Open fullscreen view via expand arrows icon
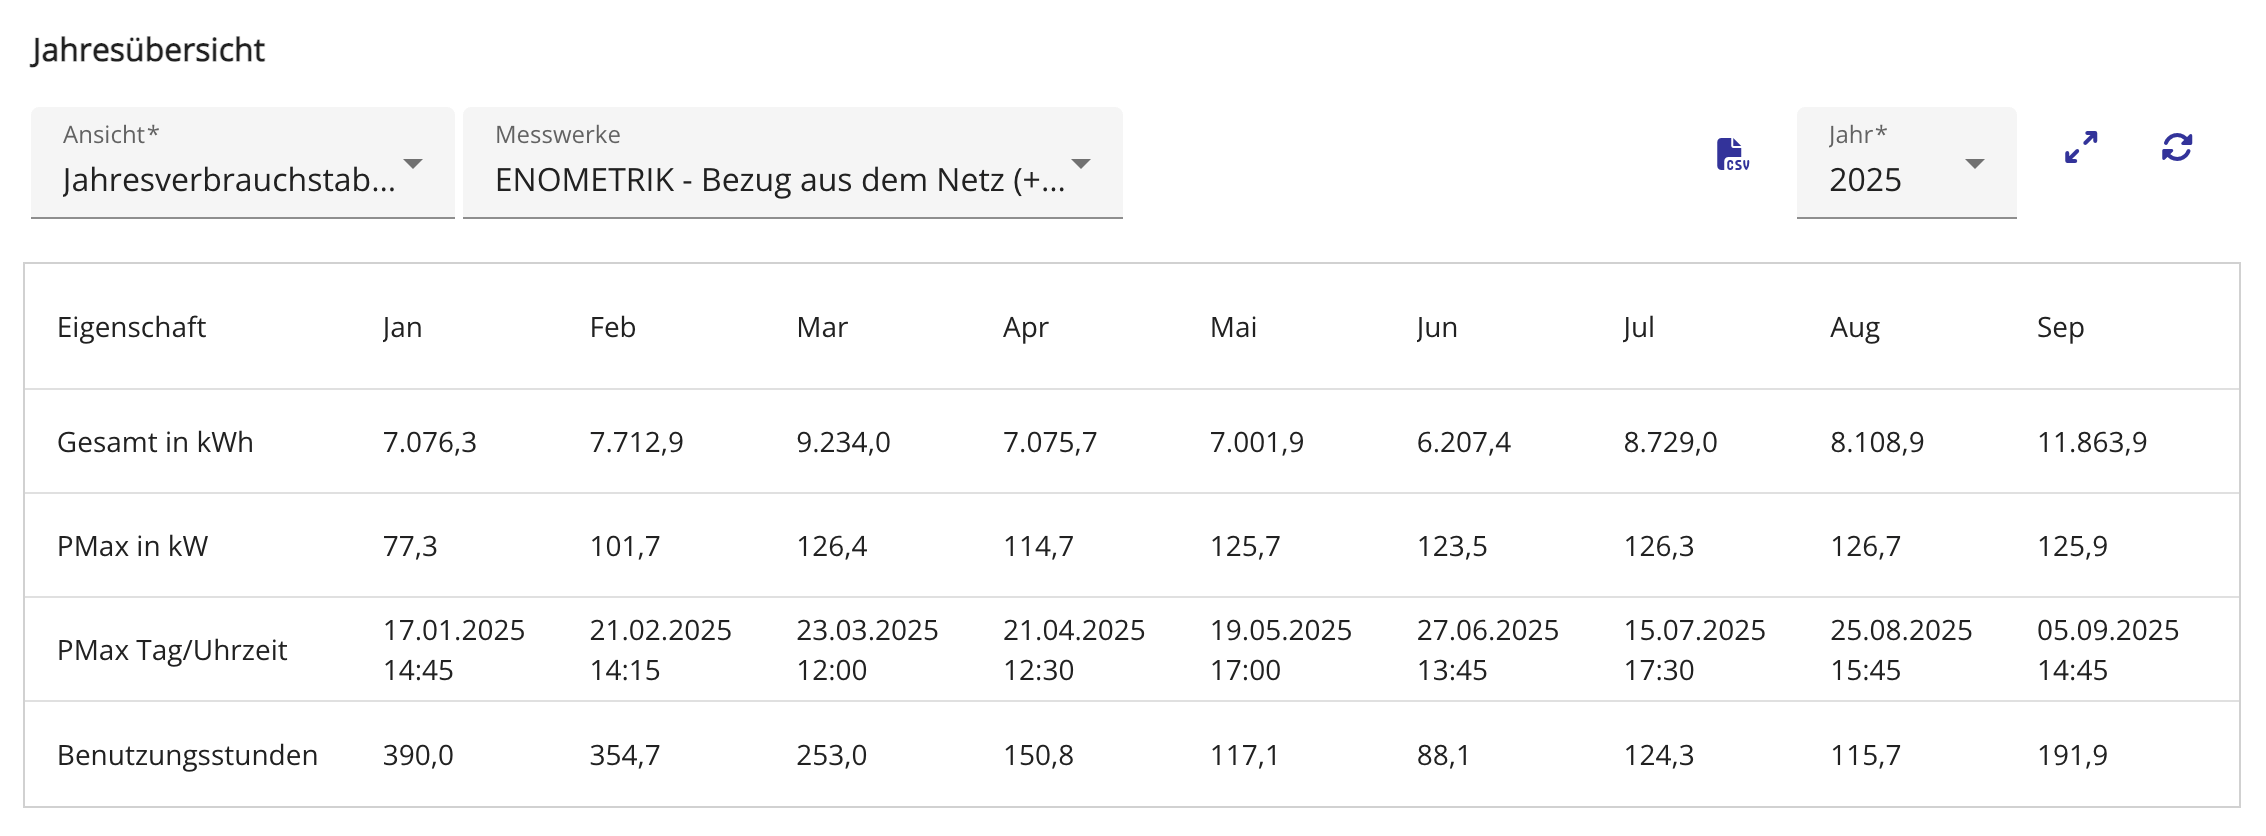 pos(2081,150)
